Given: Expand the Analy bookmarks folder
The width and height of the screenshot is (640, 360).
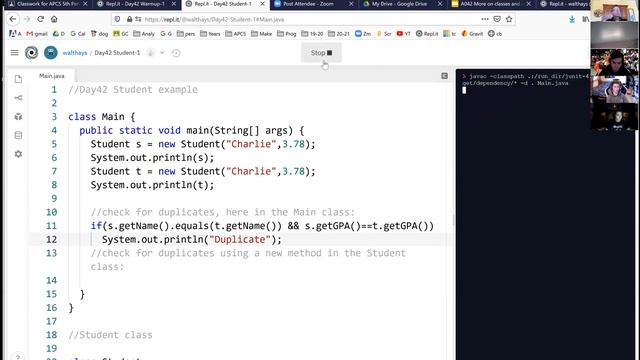Looking at the screenshot, I should 144,34.
